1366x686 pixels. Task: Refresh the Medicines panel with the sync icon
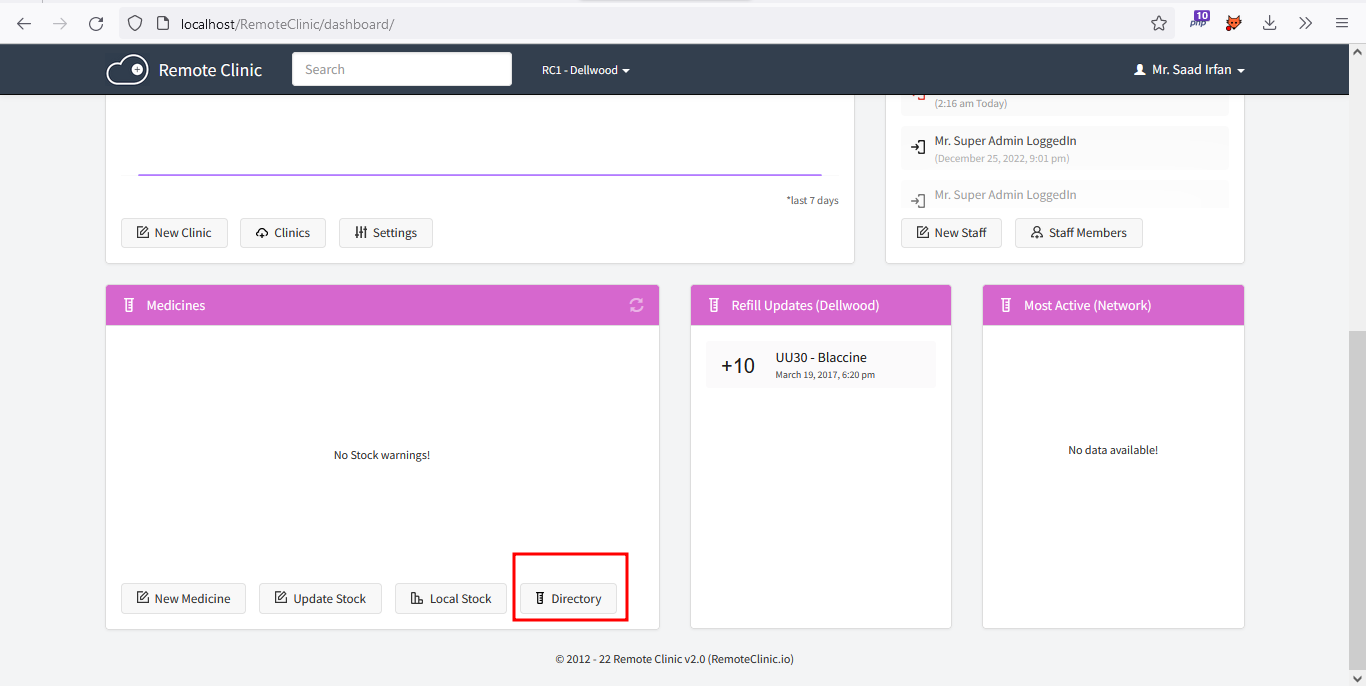point(636,305)
